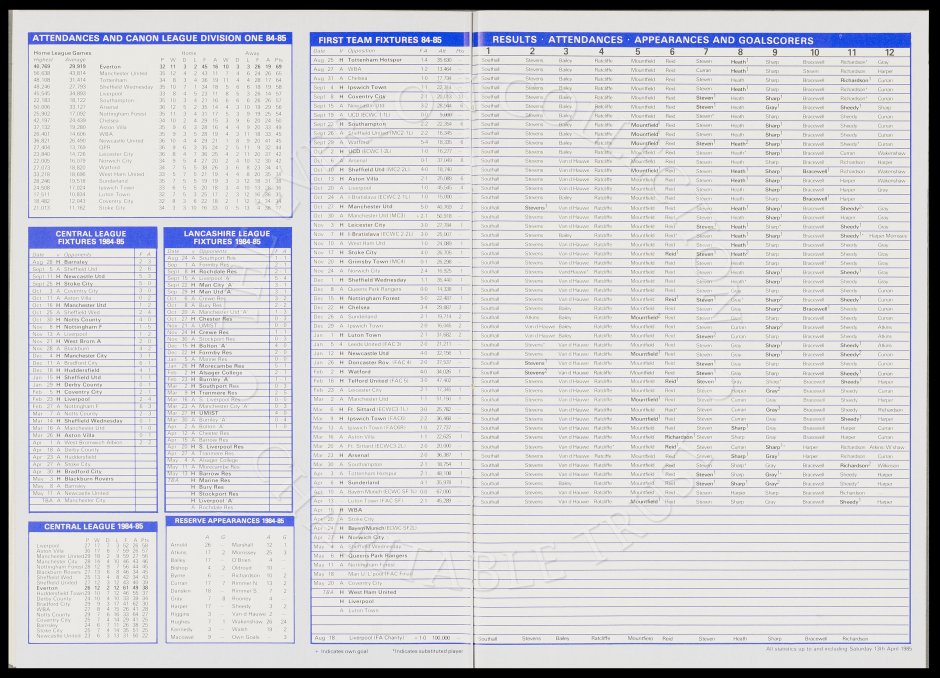This screenshot has width=940, height=678.
Task: Click 'Arnold' in the Reserve Appearances list
Action: tap(179, 545)
